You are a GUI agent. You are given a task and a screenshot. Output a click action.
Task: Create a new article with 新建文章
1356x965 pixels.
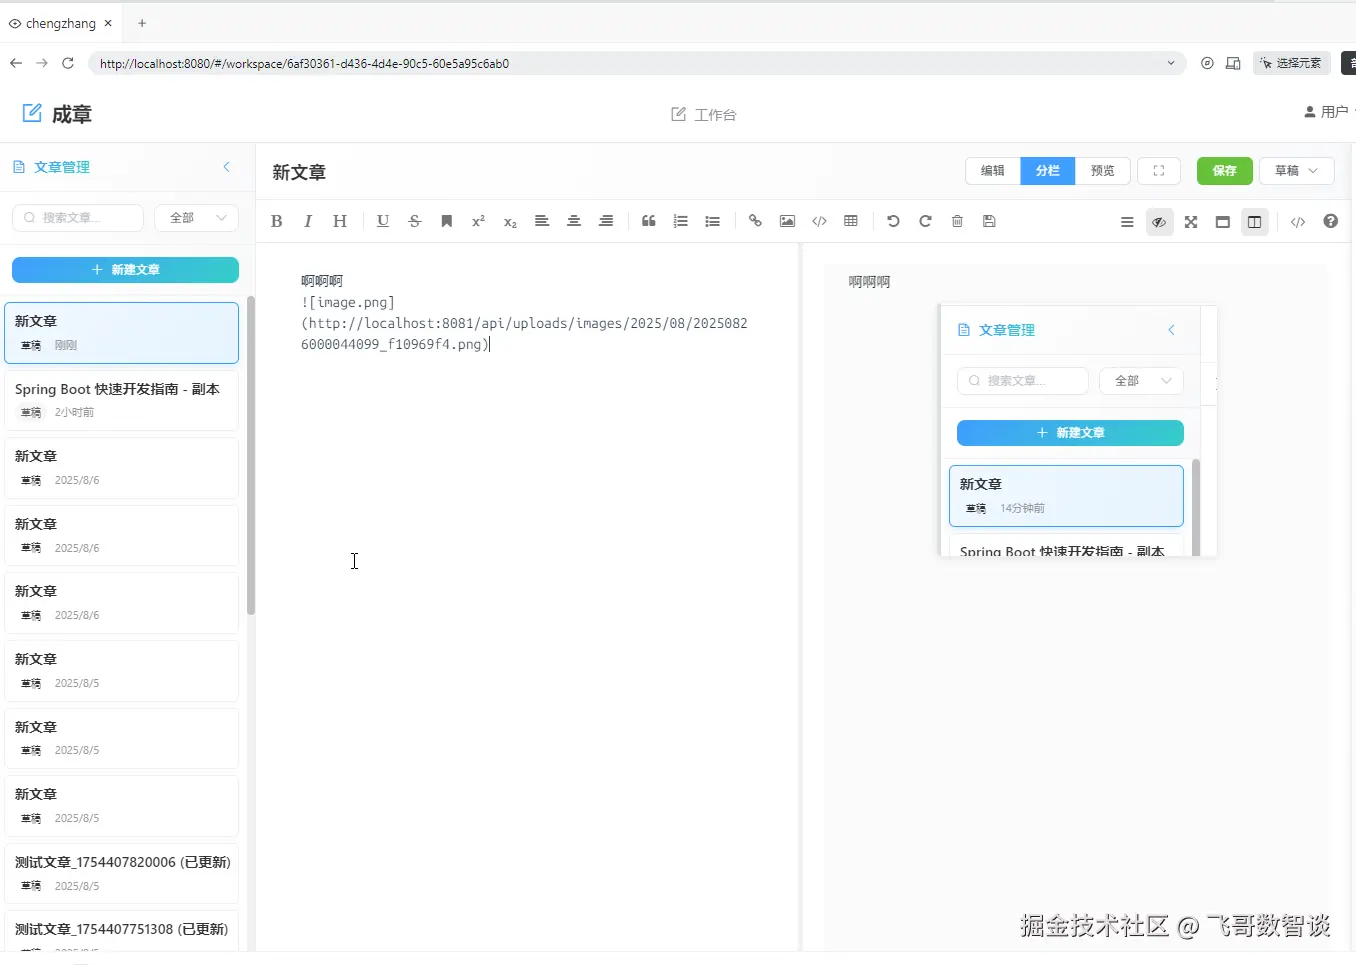(125, 270)
